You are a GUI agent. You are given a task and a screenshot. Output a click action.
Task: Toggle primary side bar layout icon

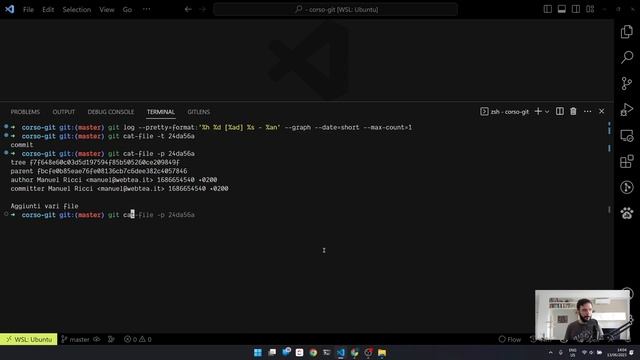tap(548, 9)
